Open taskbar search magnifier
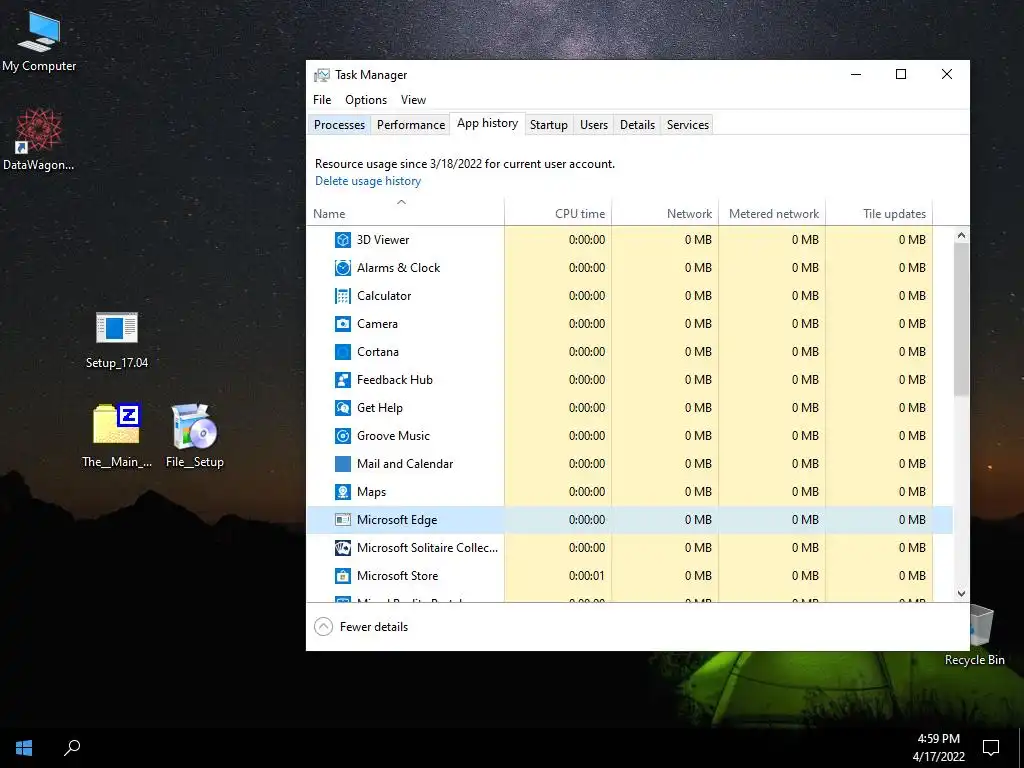This screenshot has width=1024, height=768. point(72,748)
